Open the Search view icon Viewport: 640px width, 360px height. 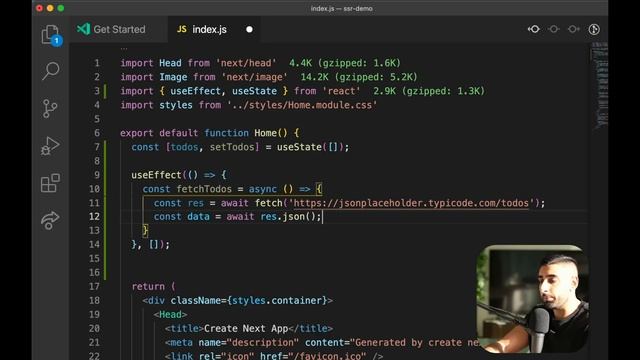pyautogui.click(x=51, y=71)
